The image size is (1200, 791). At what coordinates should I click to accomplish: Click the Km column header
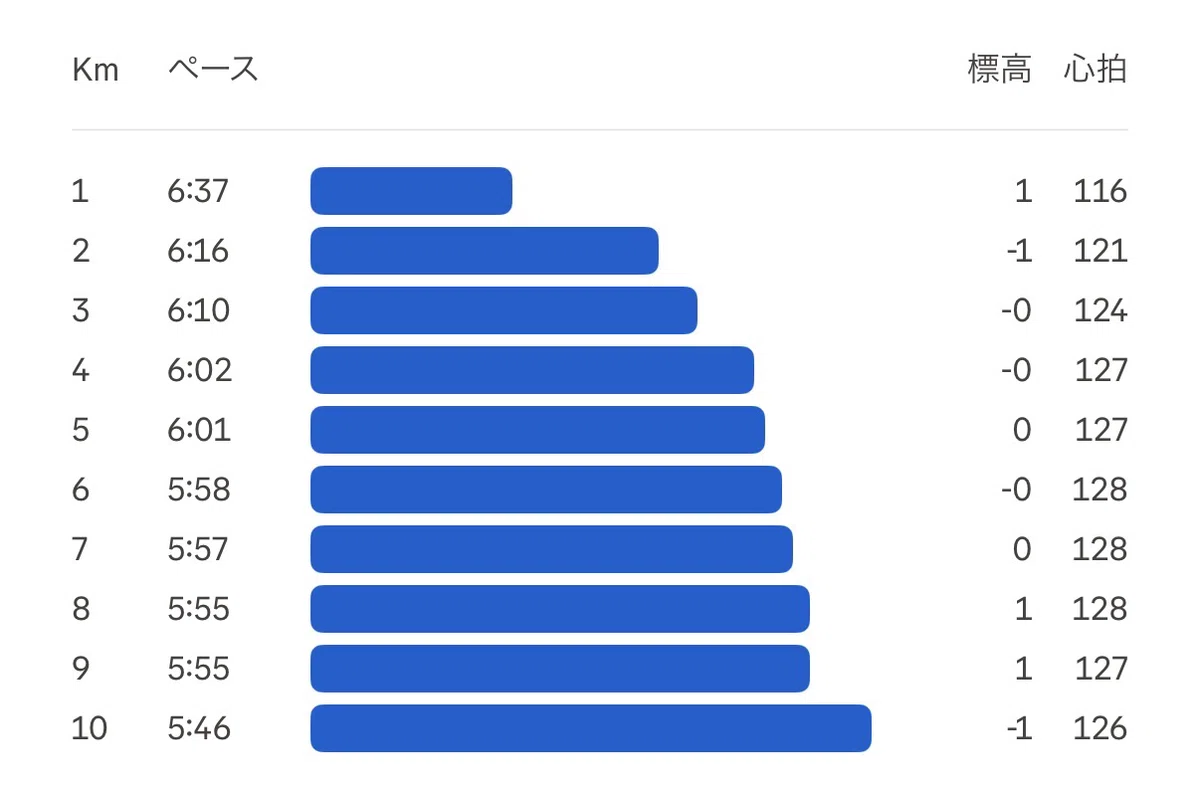pos(95,70)
